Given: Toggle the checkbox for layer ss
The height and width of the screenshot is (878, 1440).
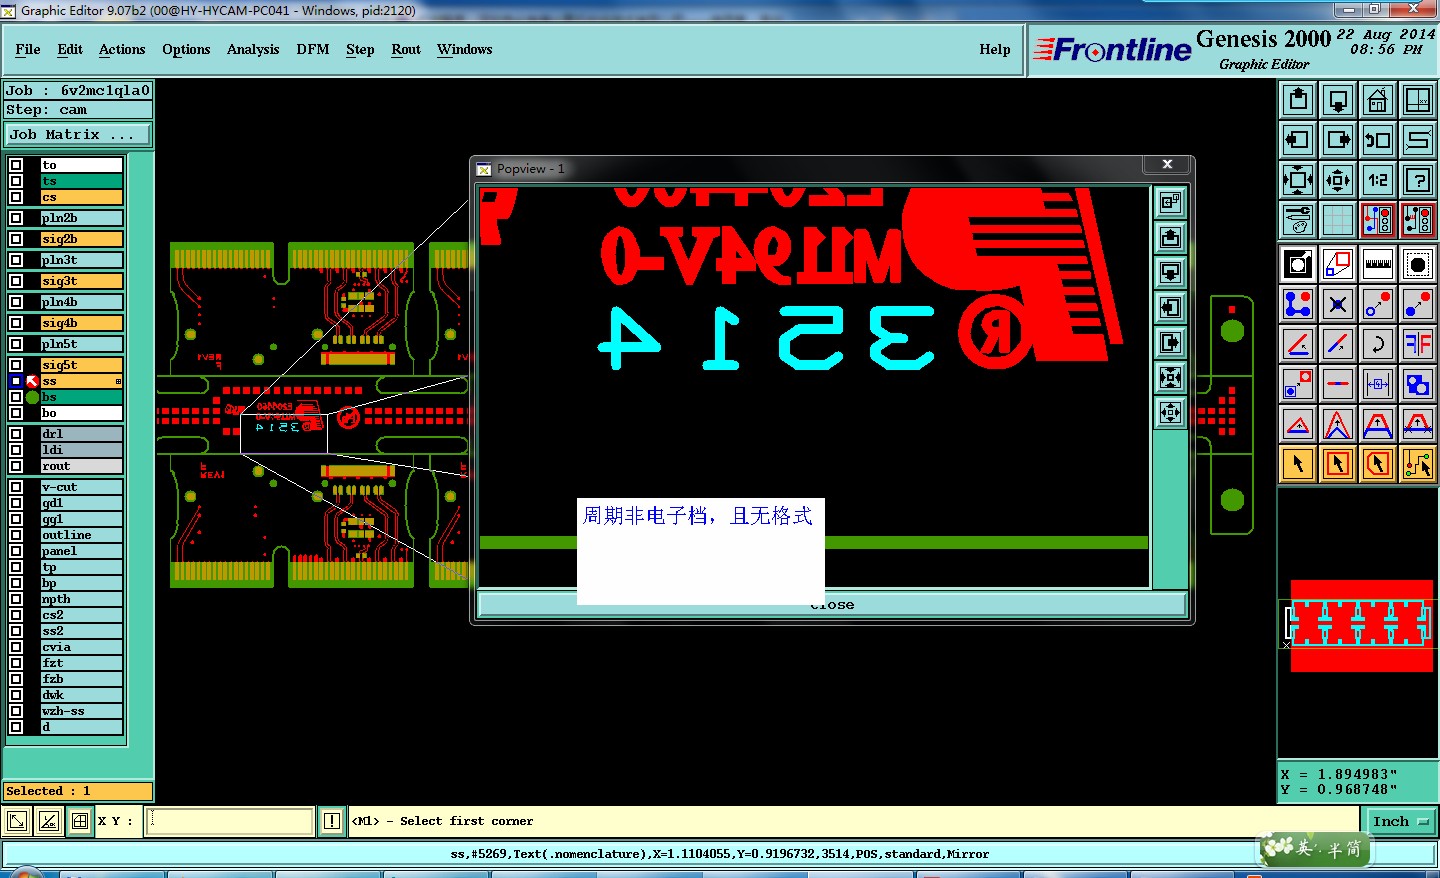Looking at the screenshot, I should click(16, 381).
